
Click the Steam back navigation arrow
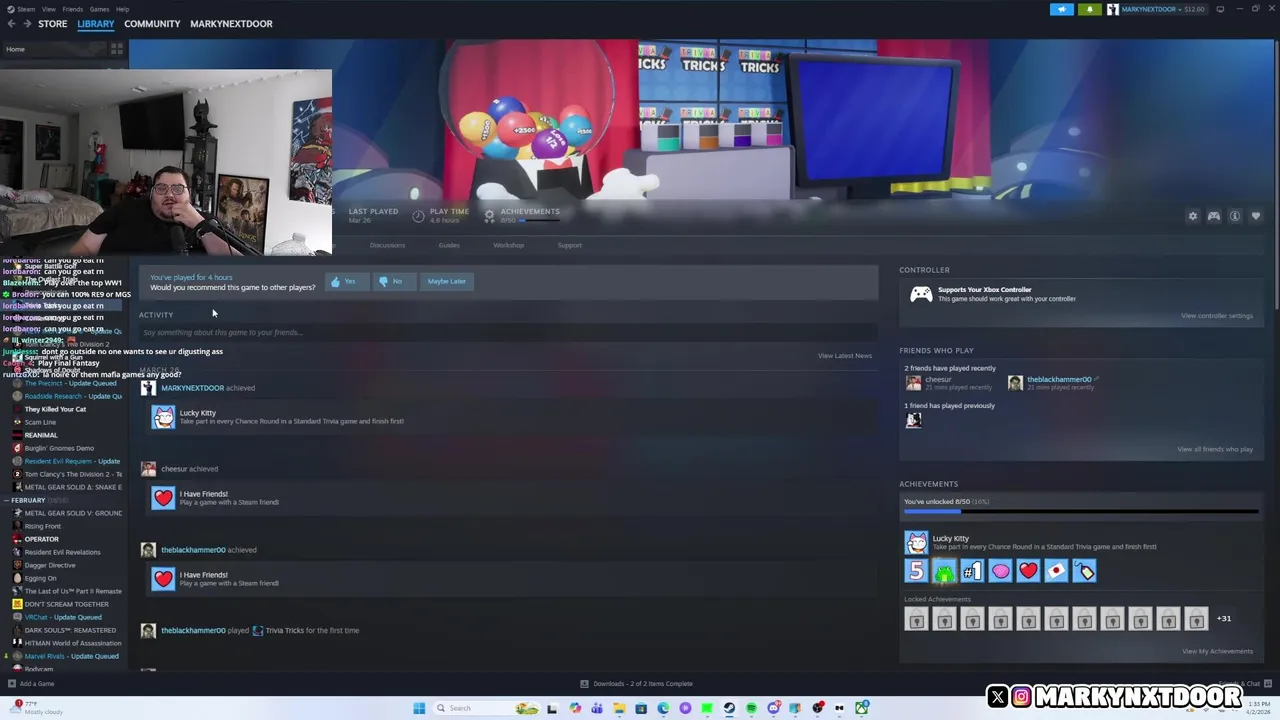(11, 24)
